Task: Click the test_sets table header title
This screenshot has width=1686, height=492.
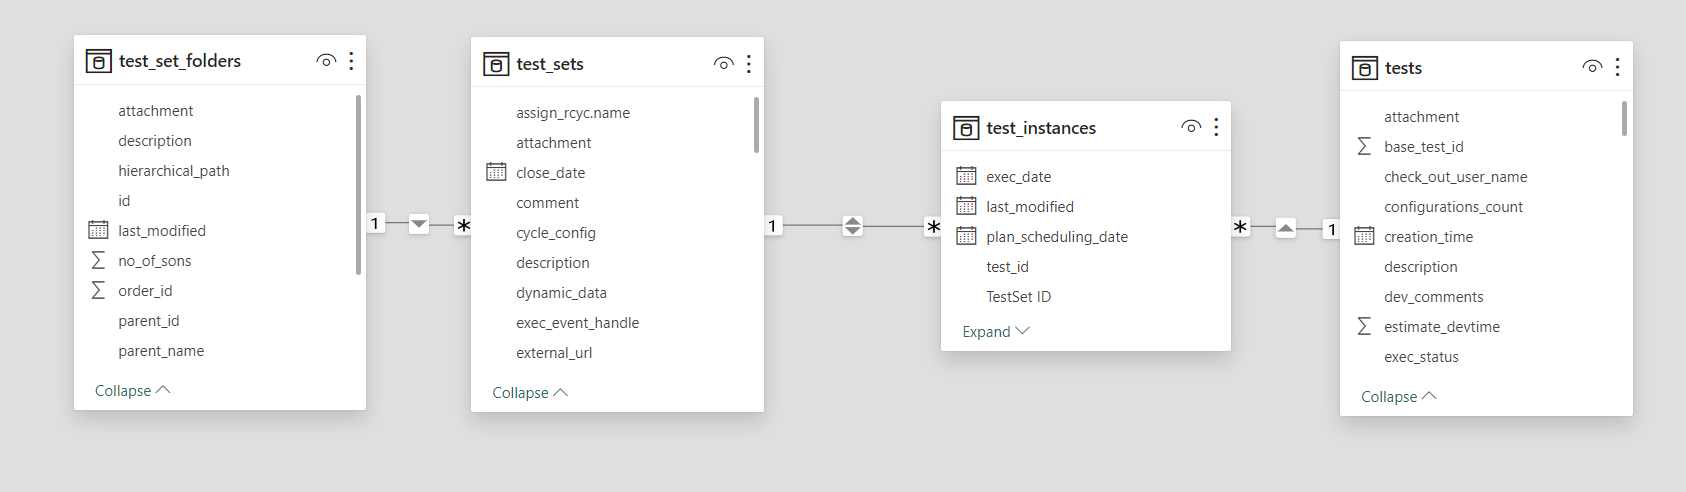Action: coord(550,64)
